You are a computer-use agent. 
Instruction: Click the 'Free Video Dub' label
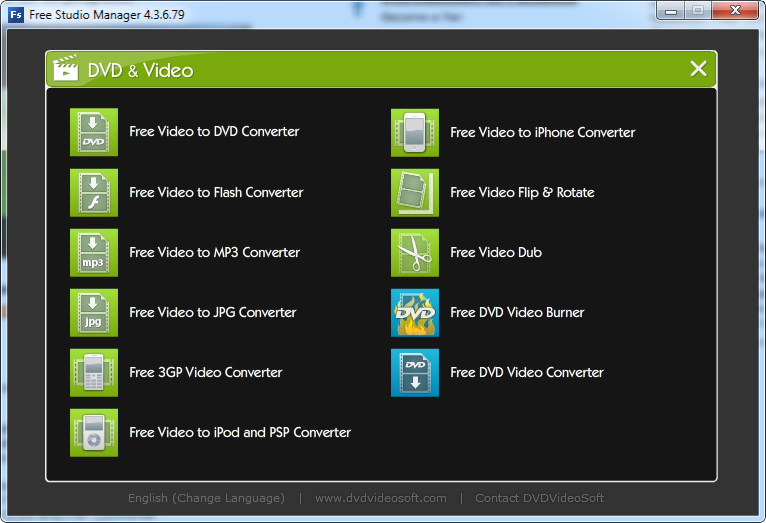click(496, 252)
